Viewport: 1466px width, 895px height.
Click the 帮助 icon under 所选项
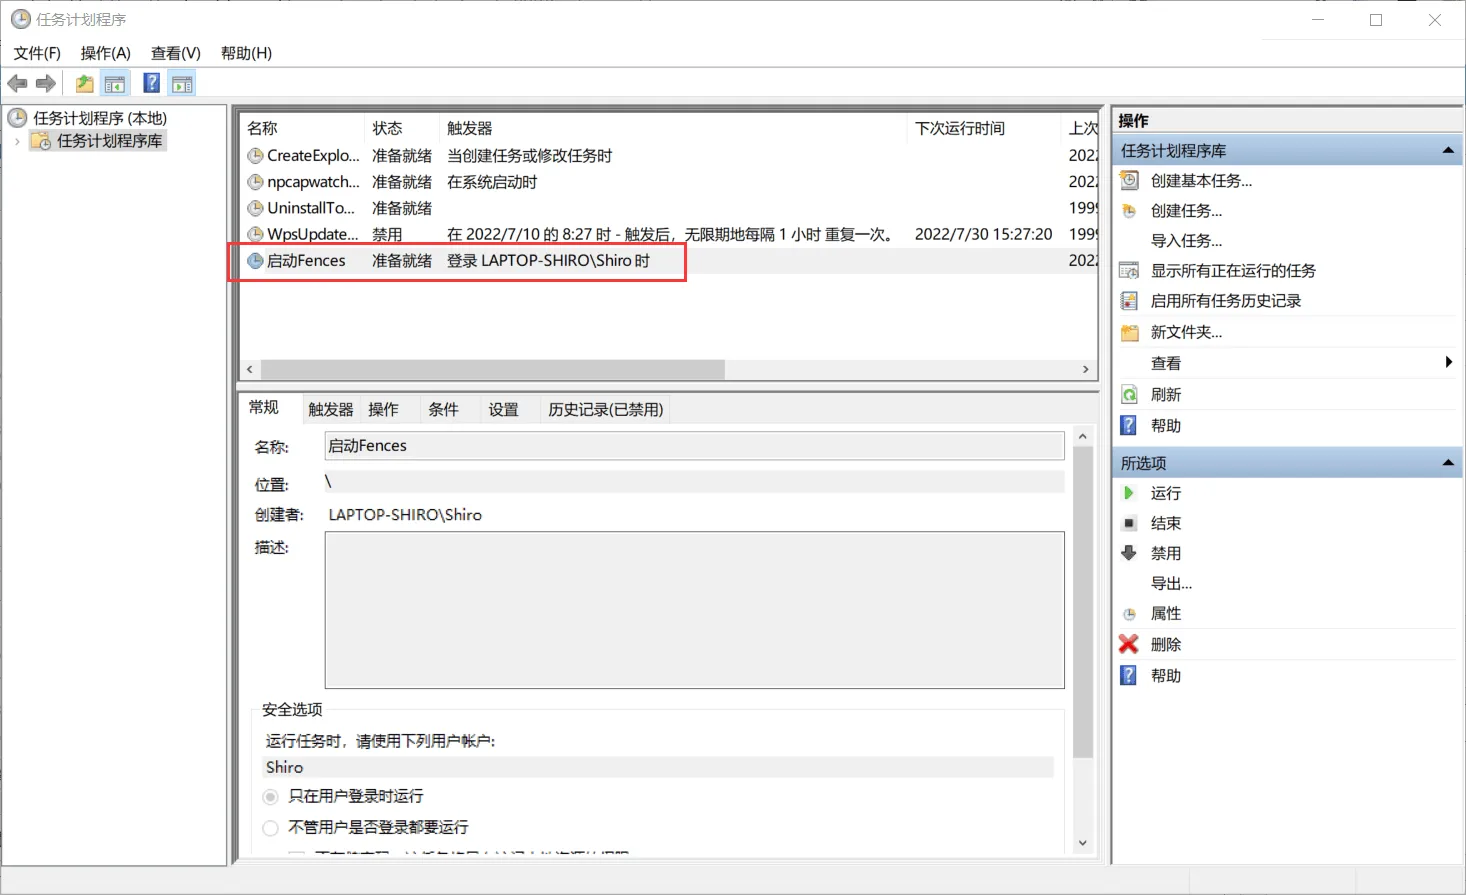(1129, 675)
